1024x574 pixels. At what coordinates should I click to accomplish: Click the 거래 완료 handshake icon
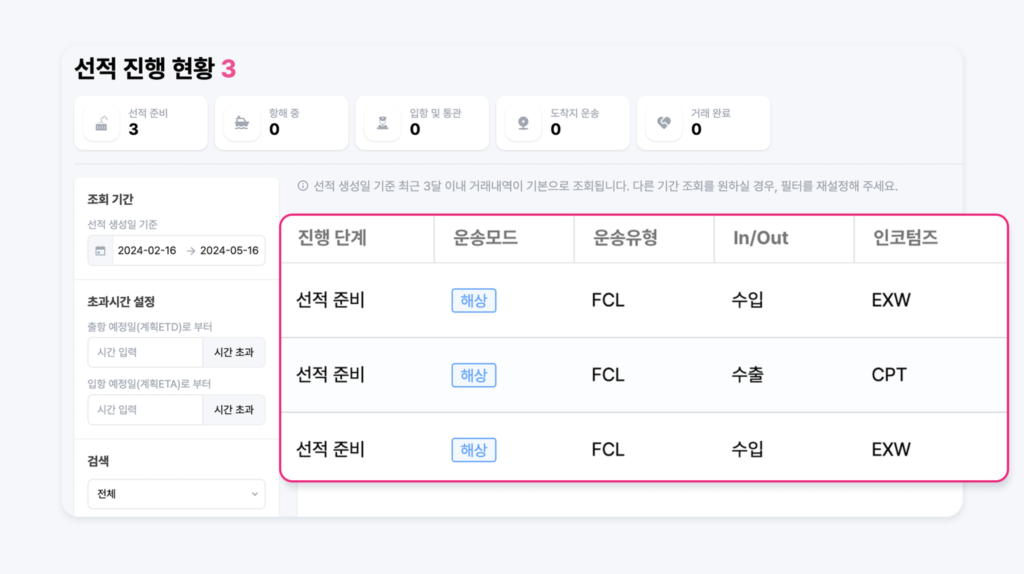(x=664, y=123)
